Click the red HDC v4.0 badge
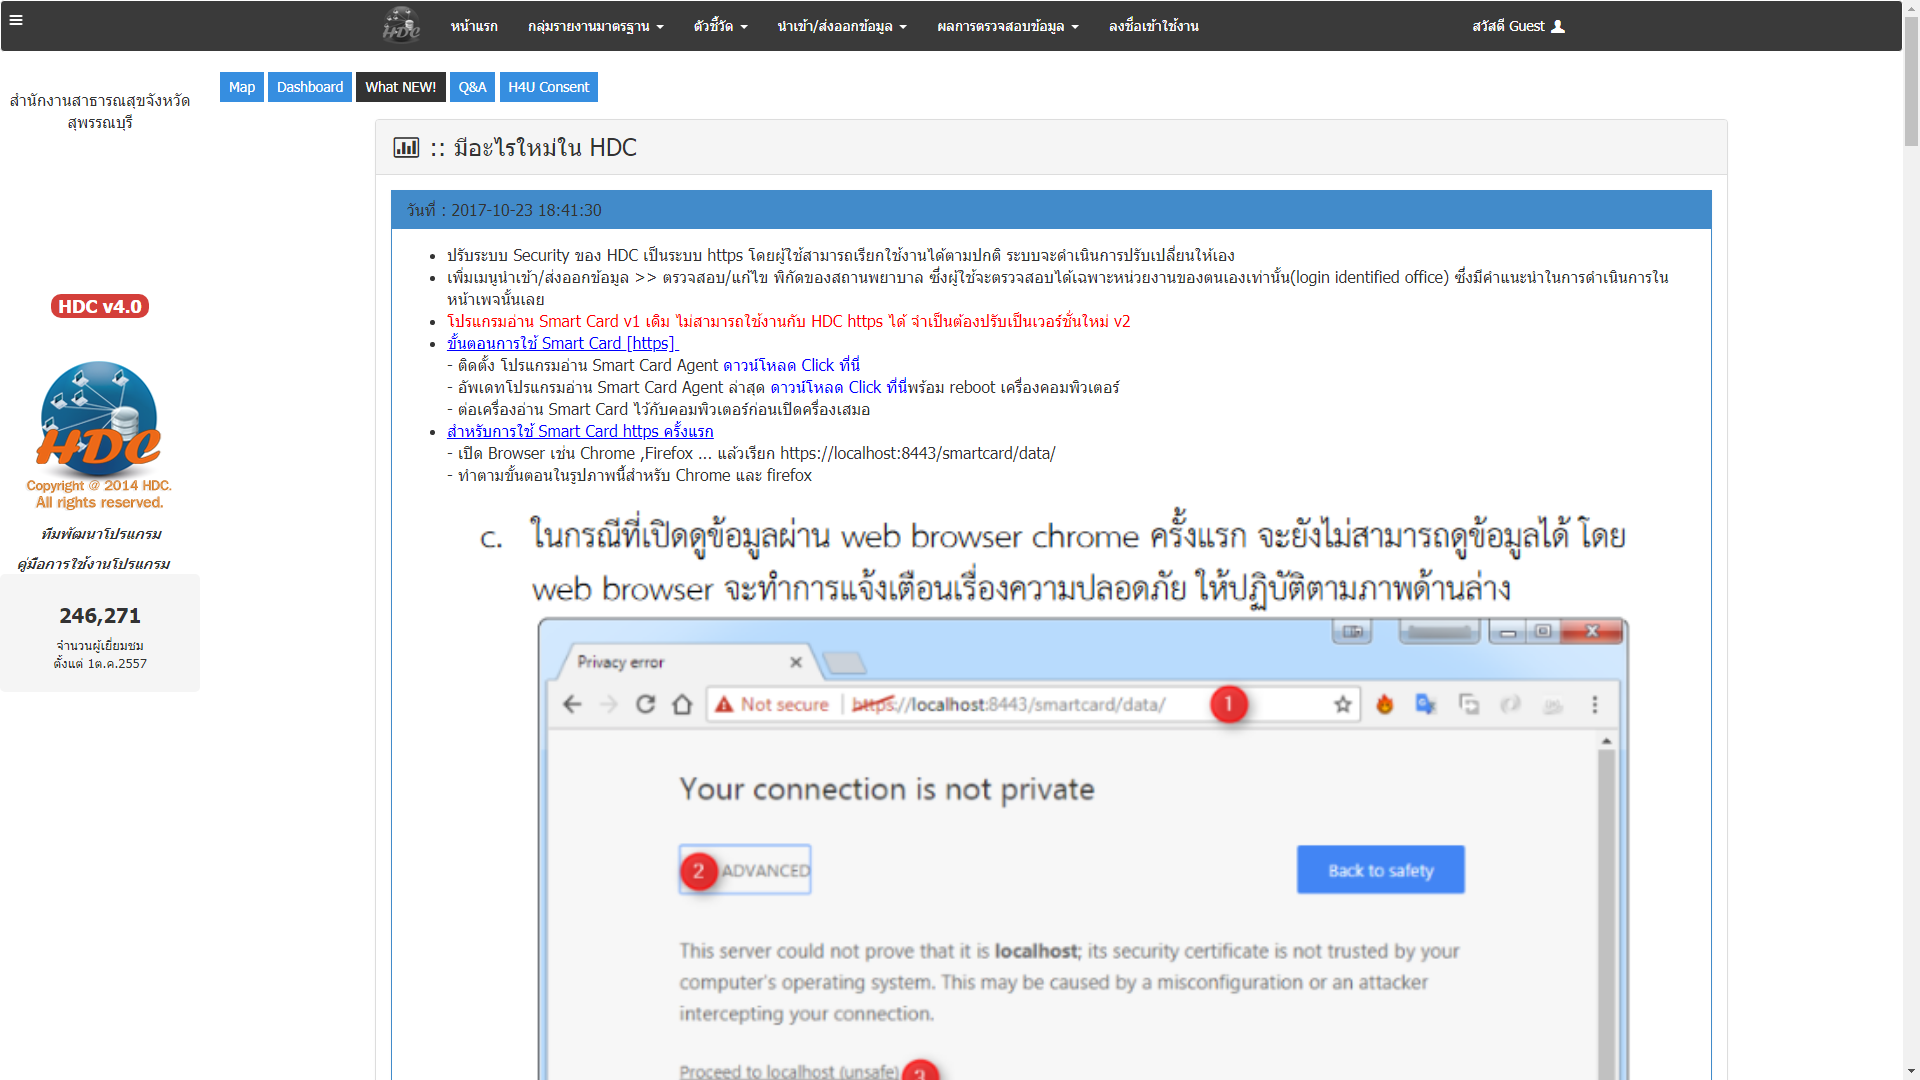Image resolution: width=1920 pixels, height=1080 pixels. (x=100, y=307)
